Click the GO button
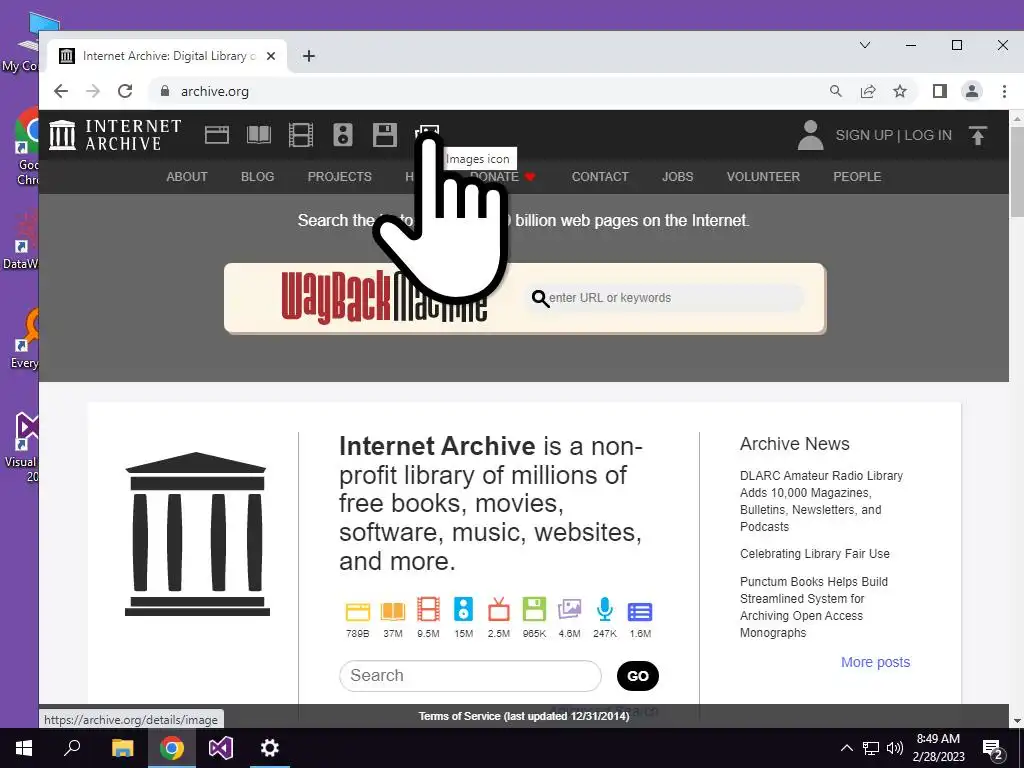The height and width of the screenshot is (768, 1024). point(637,676)
